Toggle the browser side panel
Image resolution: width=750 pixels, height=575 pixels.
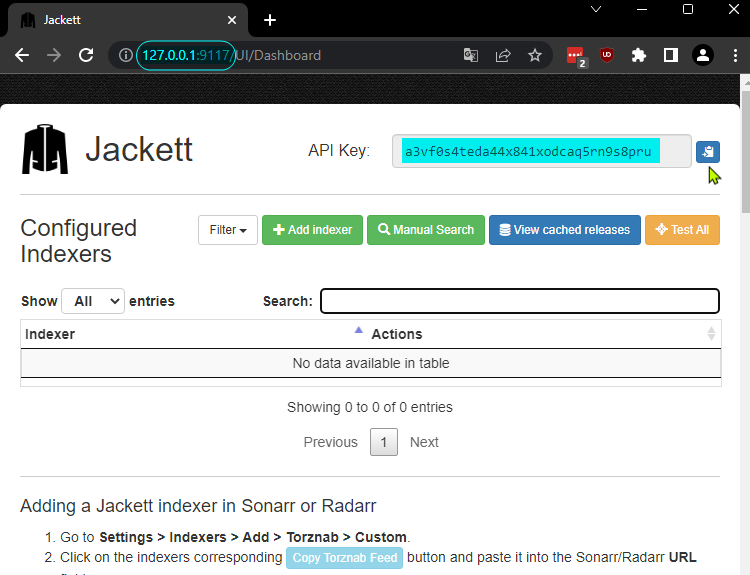671,55
